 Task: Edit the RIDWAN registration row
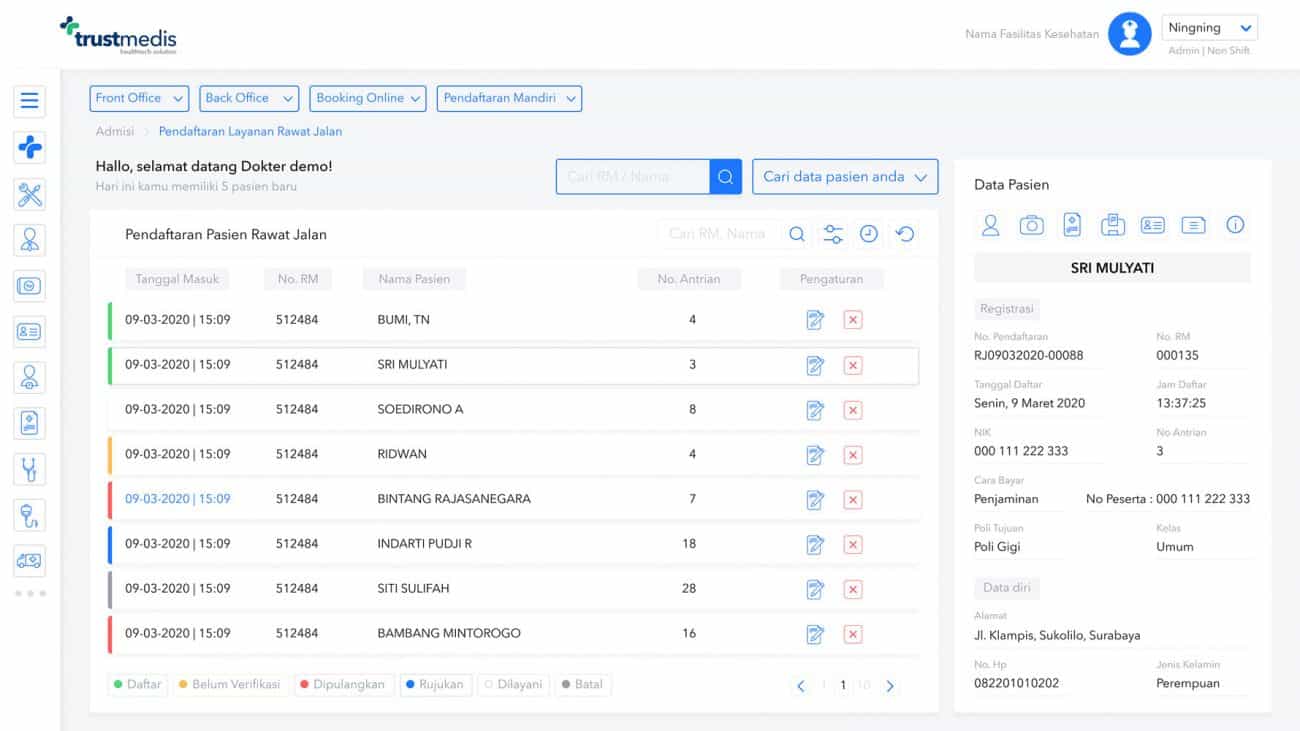click(815, 455)
